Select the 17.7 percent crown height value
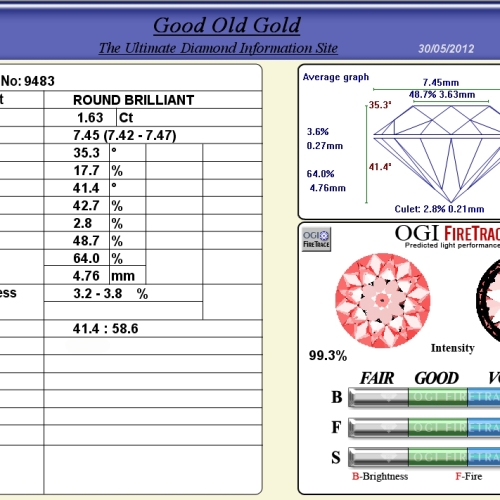The width and height of the screenshot is (500, 500). coord(86,171)
